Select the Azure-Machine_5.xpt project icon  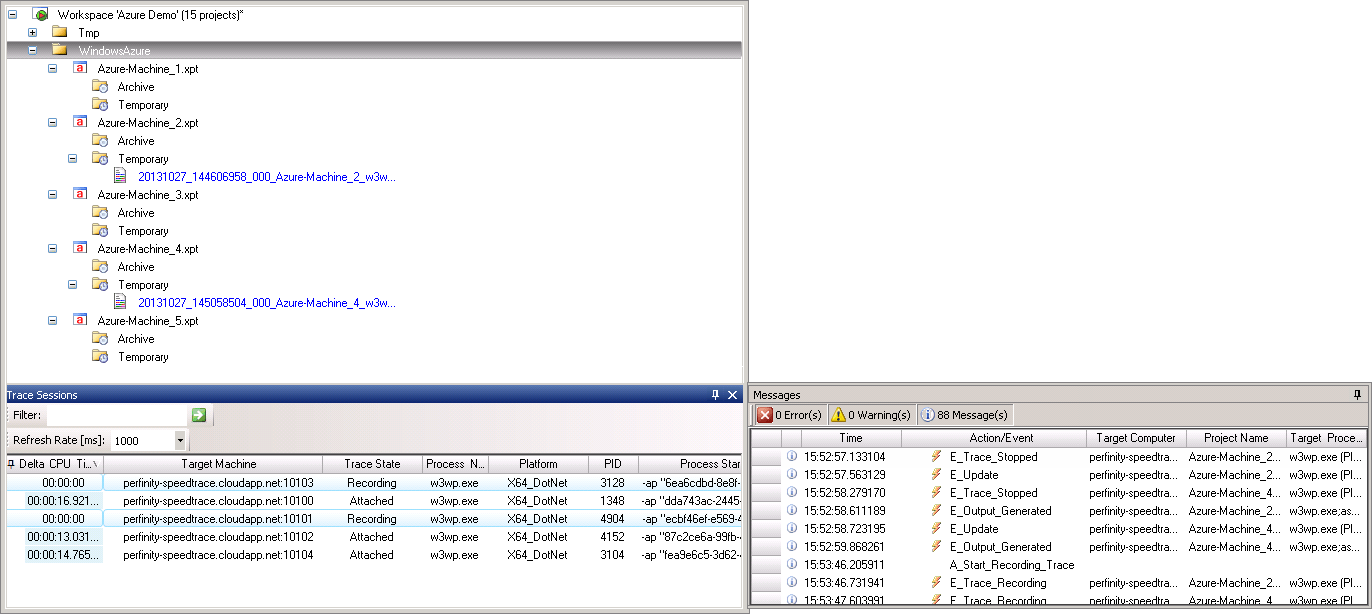click(x=80, y=320)
